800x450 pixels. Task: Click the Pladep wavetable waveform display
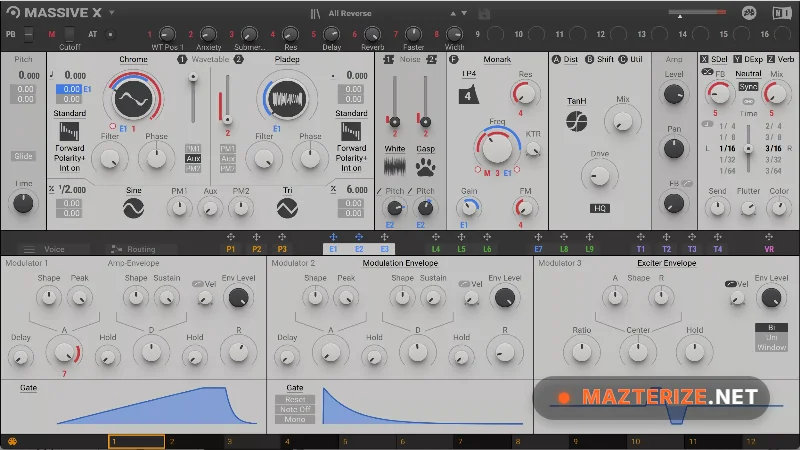287,98
